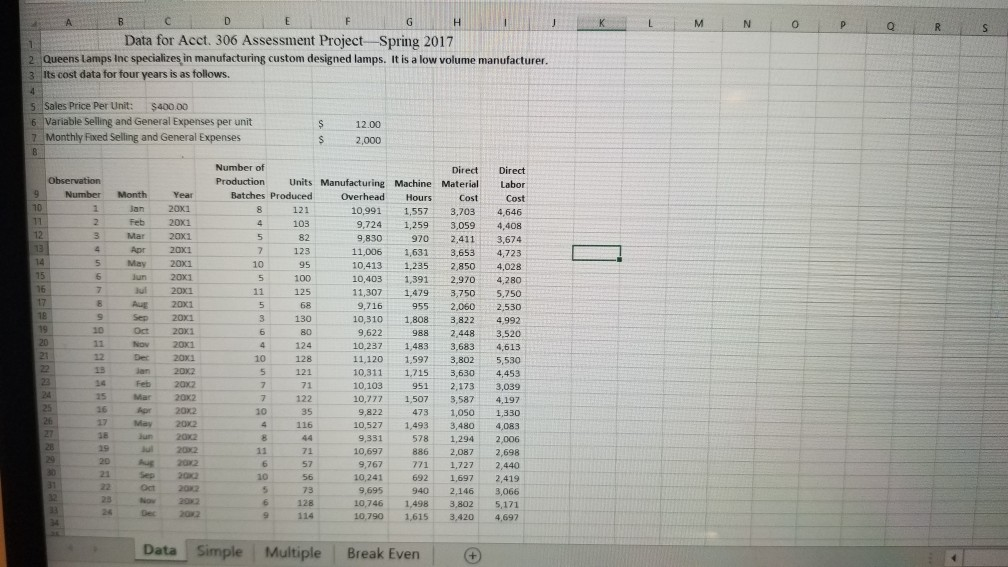1008x567 pixels.
Task: Click the 'Units Produced' column heading
Action: click(x=291, y=189)
